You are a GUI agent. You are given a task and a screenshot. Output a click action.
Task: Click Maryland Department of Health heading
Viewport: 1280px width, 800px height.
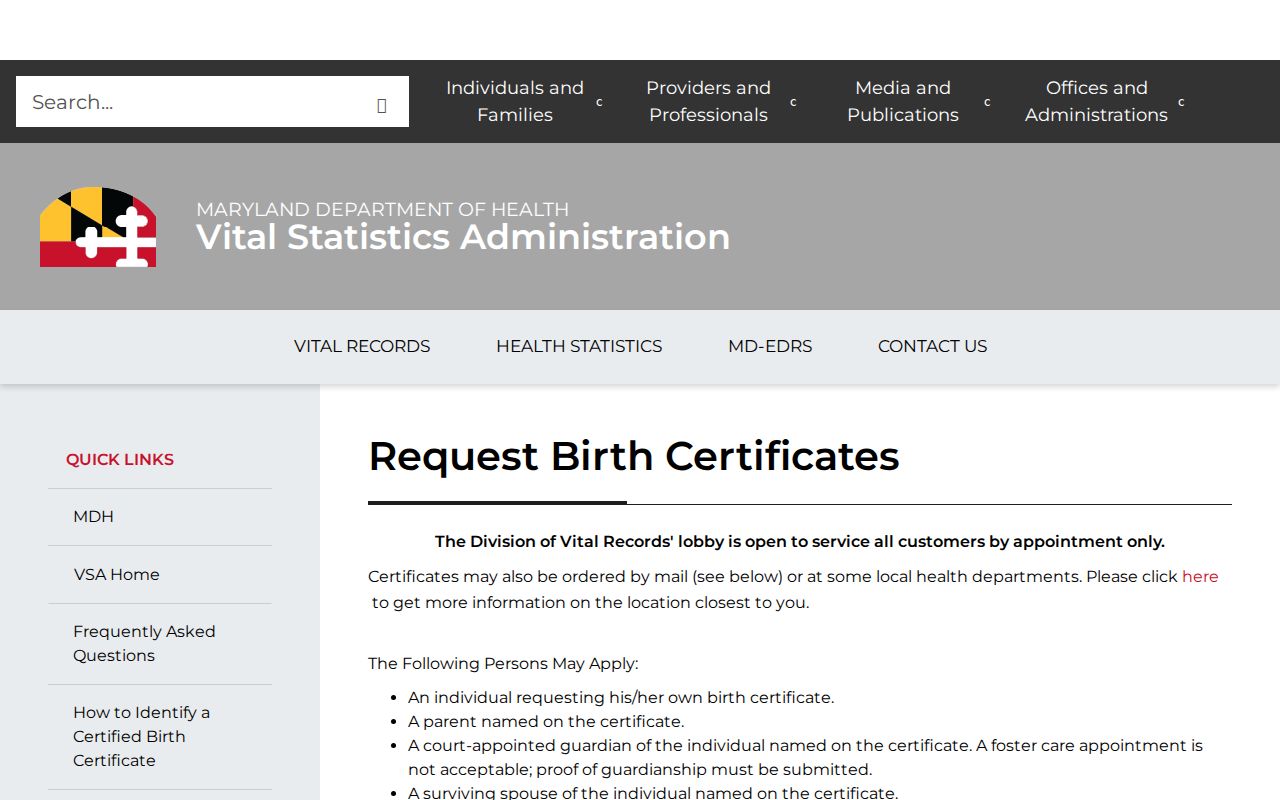(382, 209)
